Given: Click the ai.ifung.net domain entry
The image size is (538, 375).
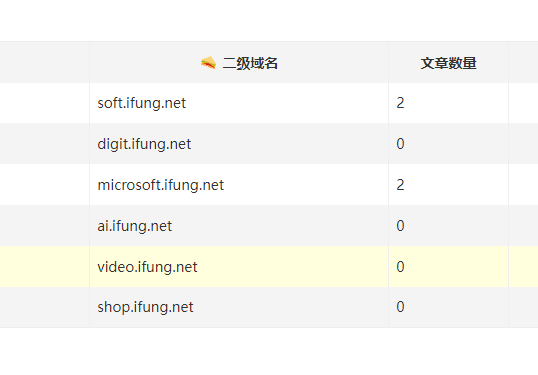Looking at the screenshot, I should click(134, 226).
